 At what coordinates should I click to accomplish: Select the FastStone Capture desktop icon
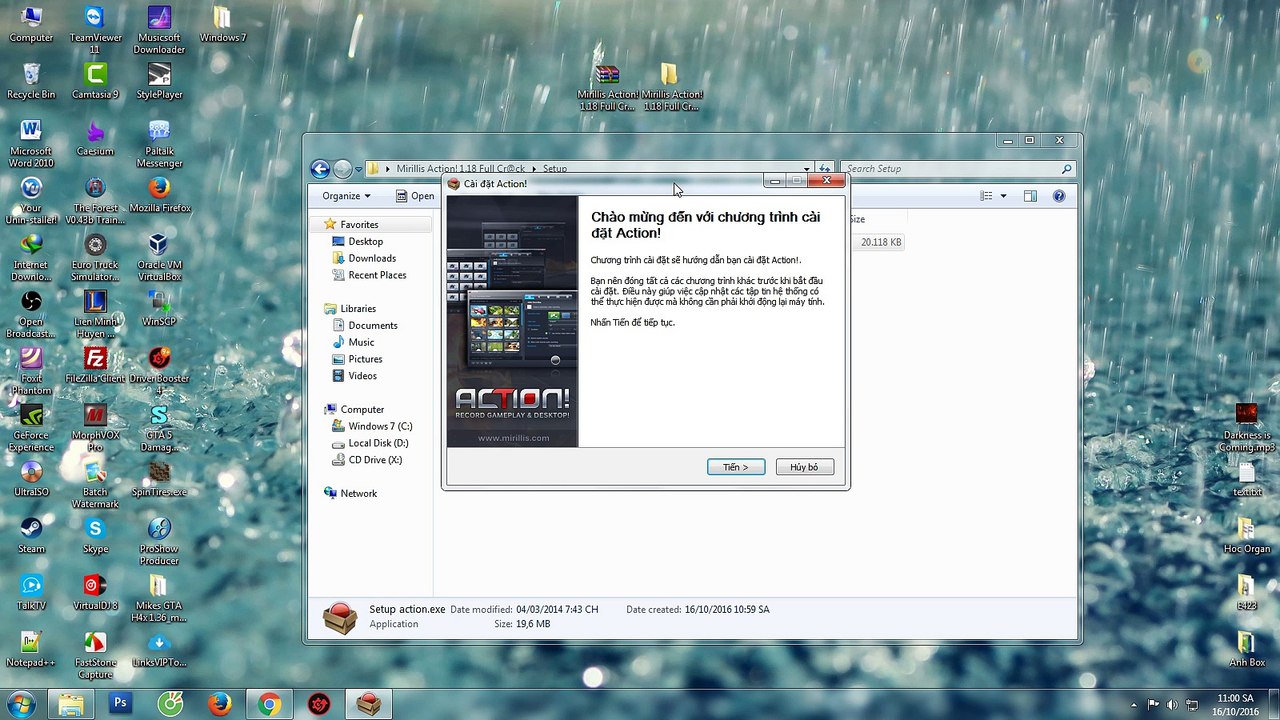pyautogui.click(x=95, y=655)
